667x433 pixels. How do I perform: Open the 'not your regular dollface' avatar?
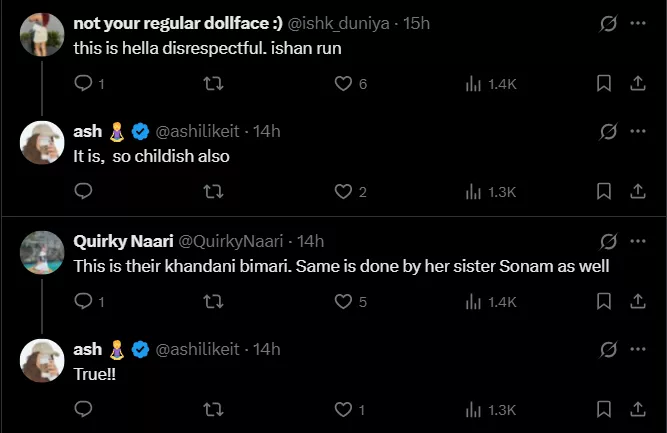coord(43,36)
